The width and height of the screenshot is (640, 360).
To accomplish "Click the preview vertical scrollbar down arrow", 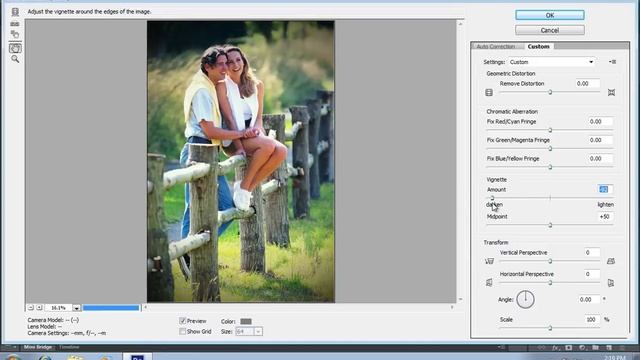I will tap(460, 299).
